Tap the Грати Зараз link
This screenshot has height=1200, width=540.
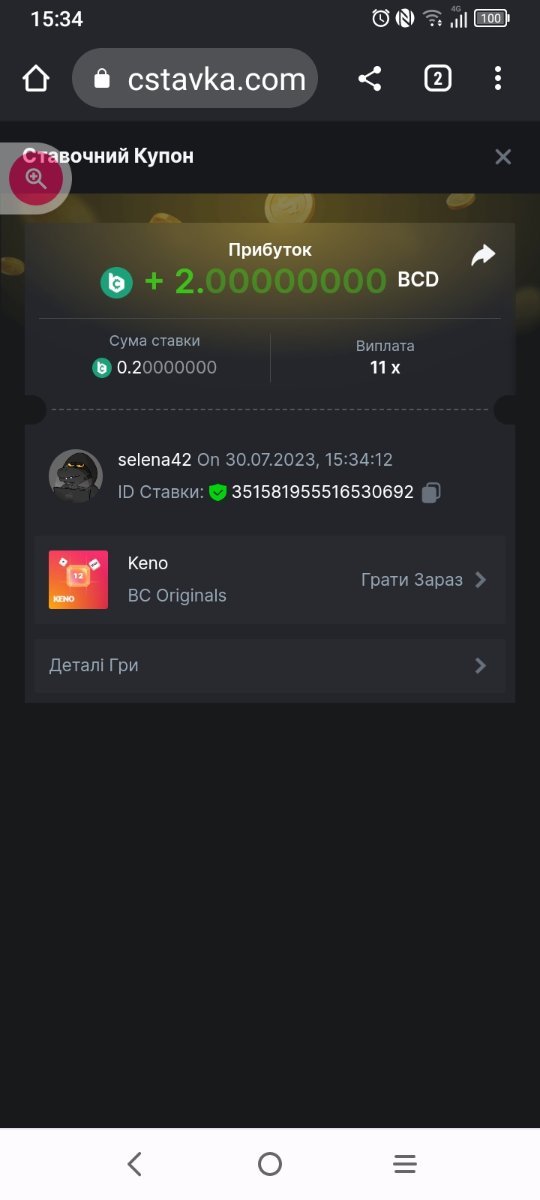tap(412, 580)
